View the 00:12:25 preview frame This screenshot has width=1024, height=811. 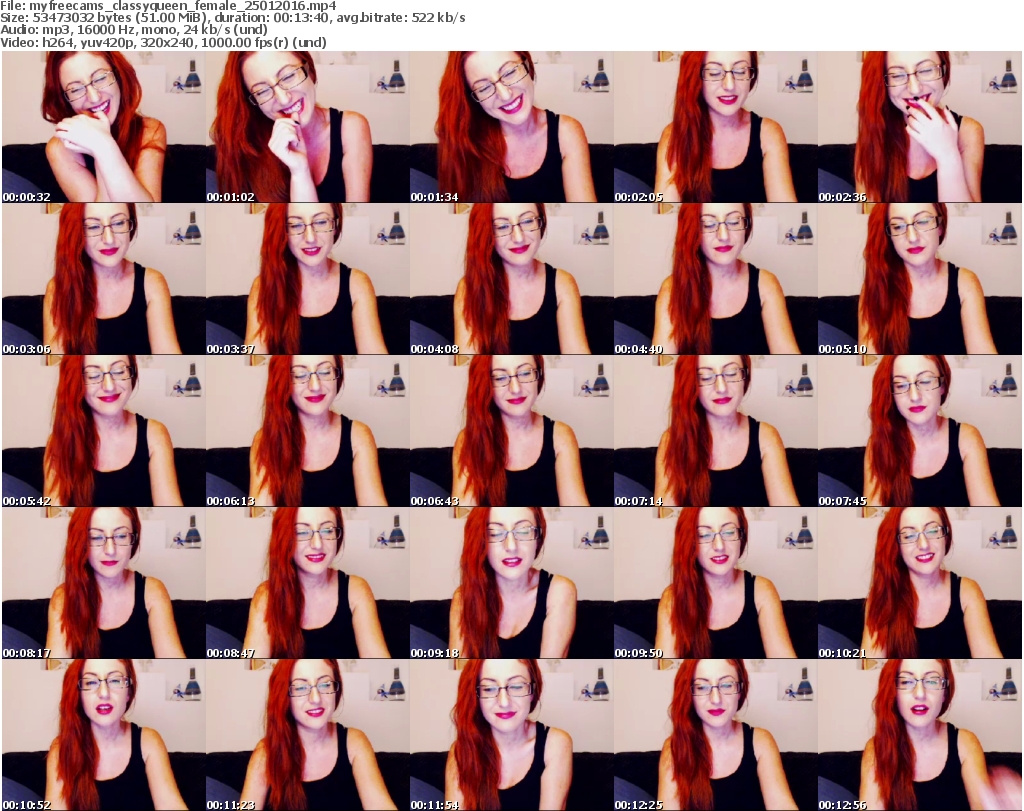[x=716, y=735]
